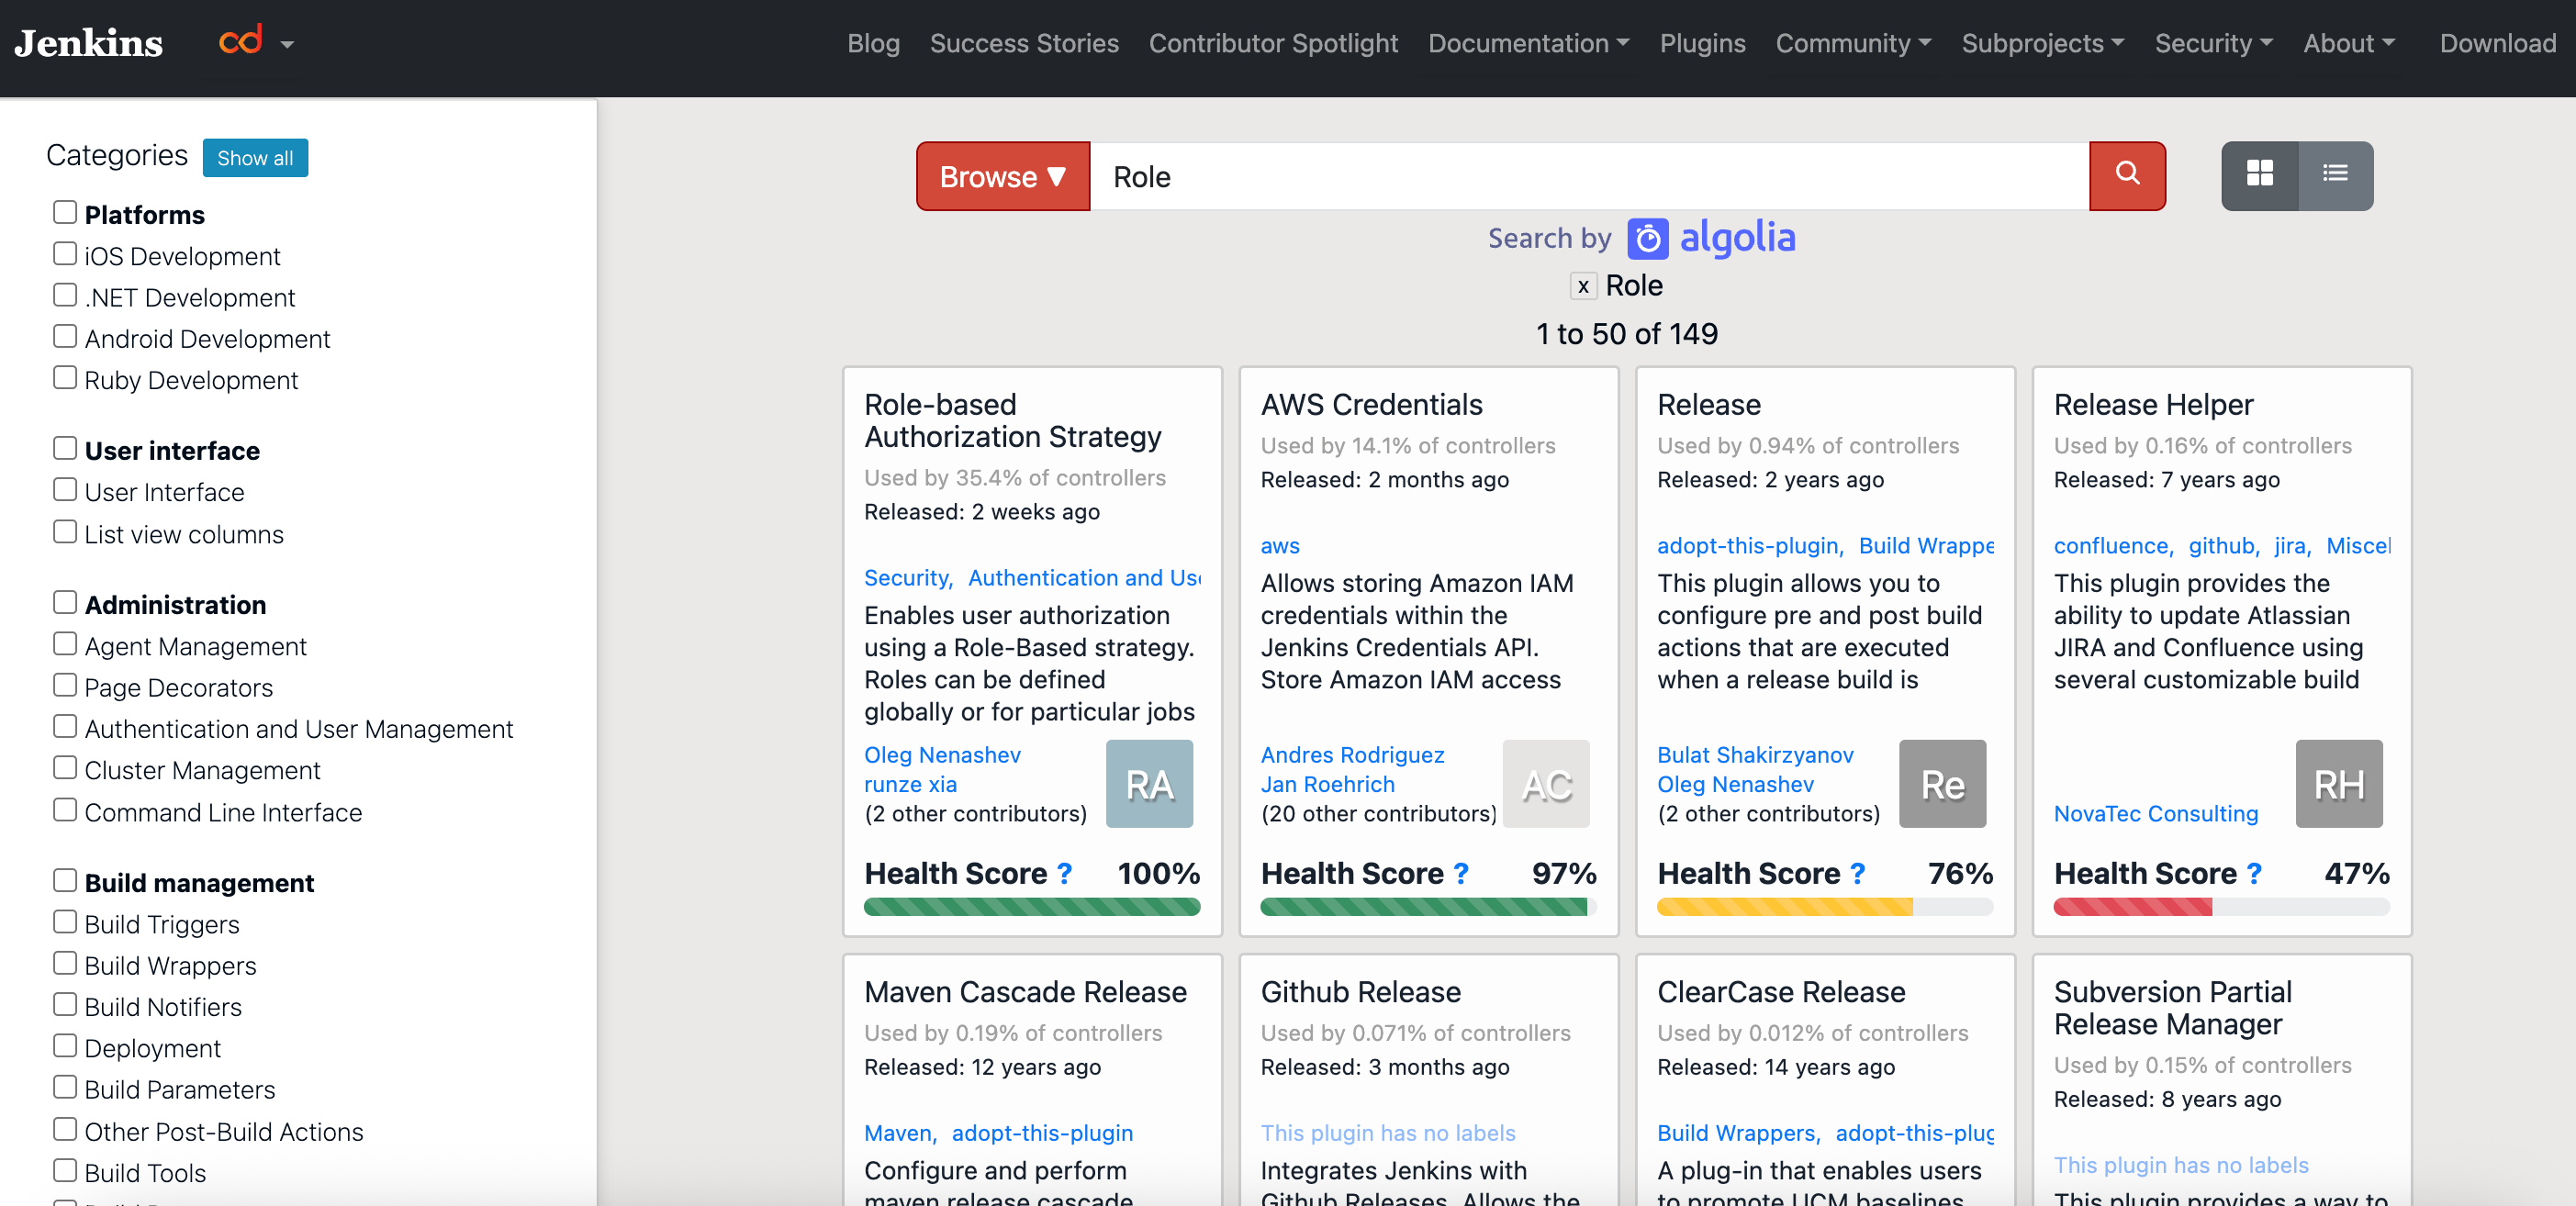This screenshot has height=1206, width=2576.
Task: Open the Plugins nav item
Action: point(1702,43)
